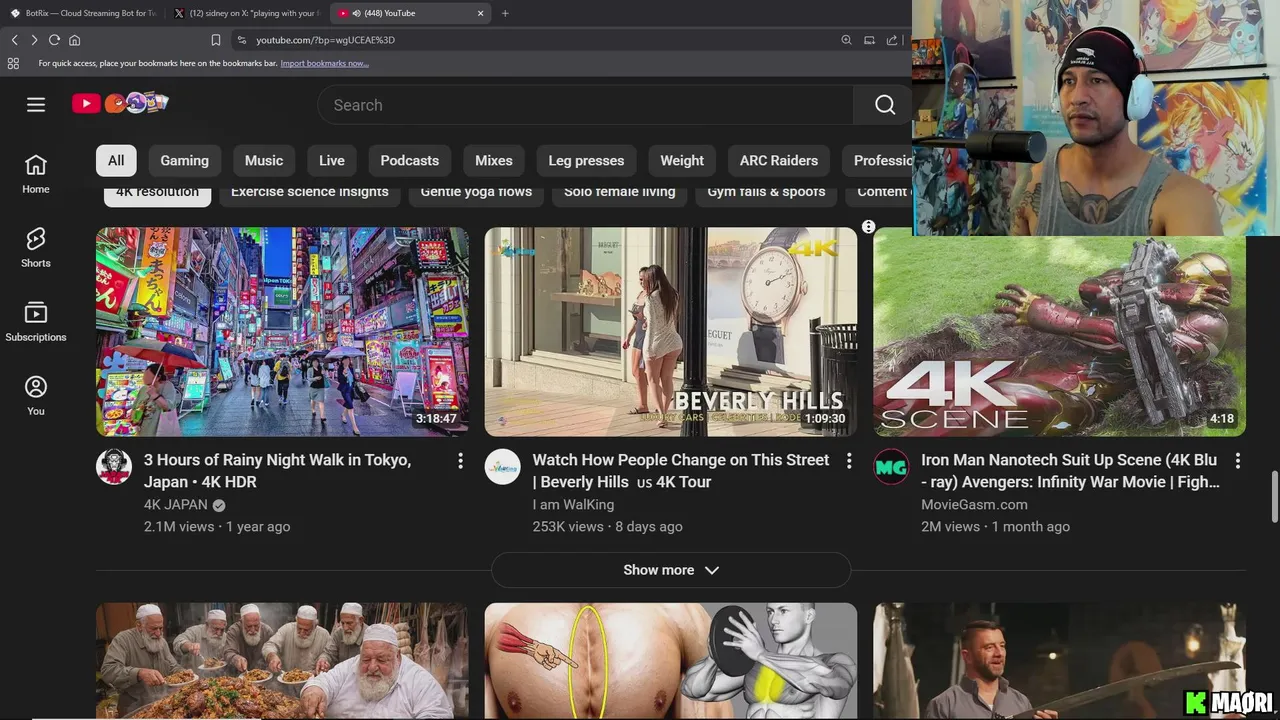
Task: Click the I am WalKing channel name
Action: 573,505
